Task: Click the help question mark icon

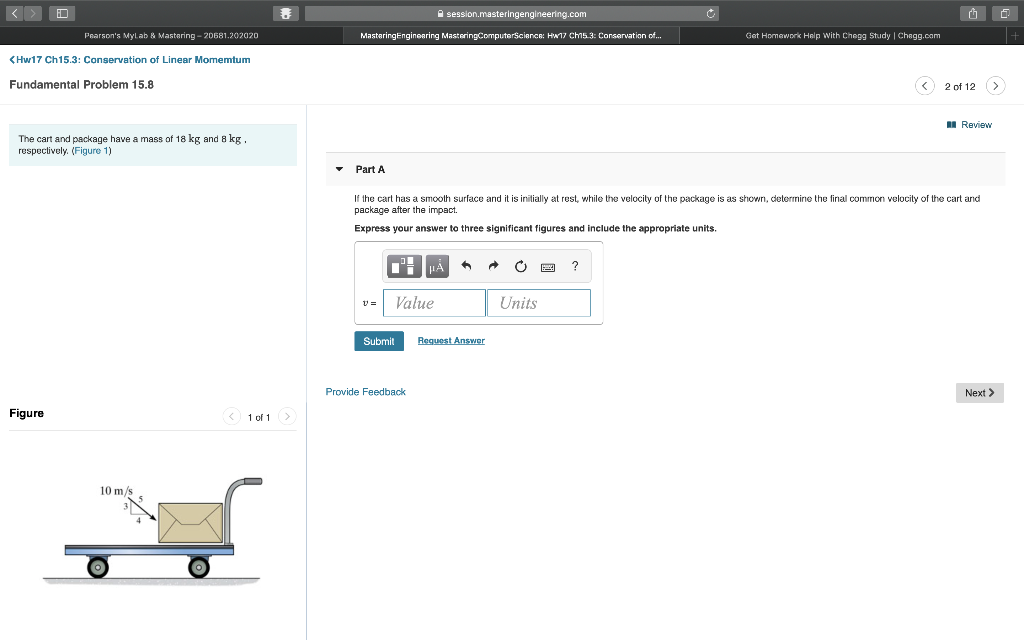Action: click(574, 266)
